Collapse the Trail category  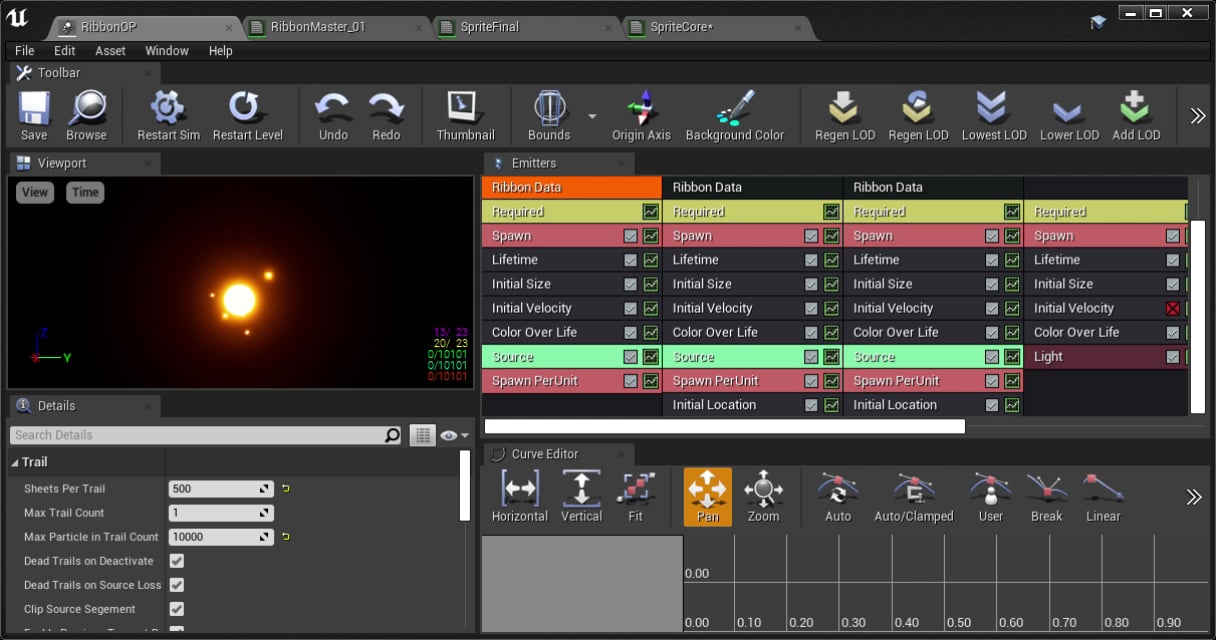[15, 462]
